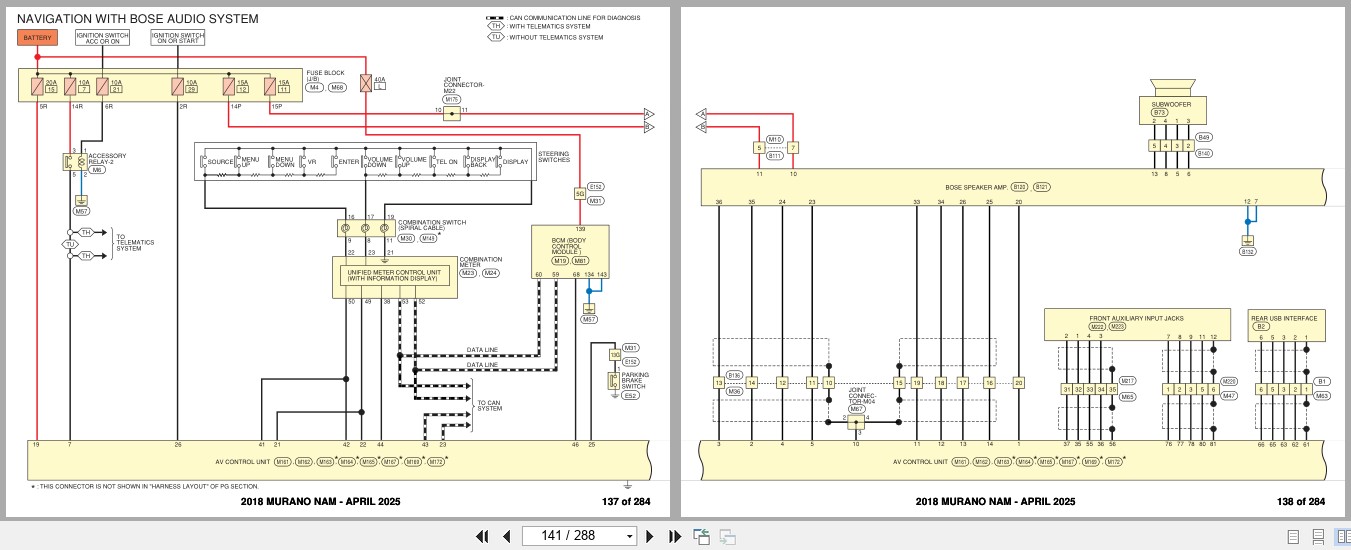Click the COMBINATION SWITCH (SPIRAL CABLE) label

430,226
